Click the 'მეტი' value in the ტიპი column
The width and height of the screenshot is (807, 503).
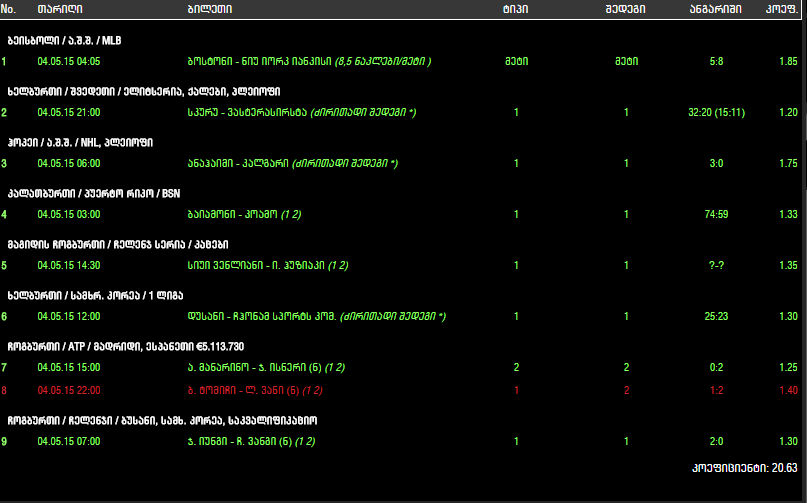[x=516, y=61]
